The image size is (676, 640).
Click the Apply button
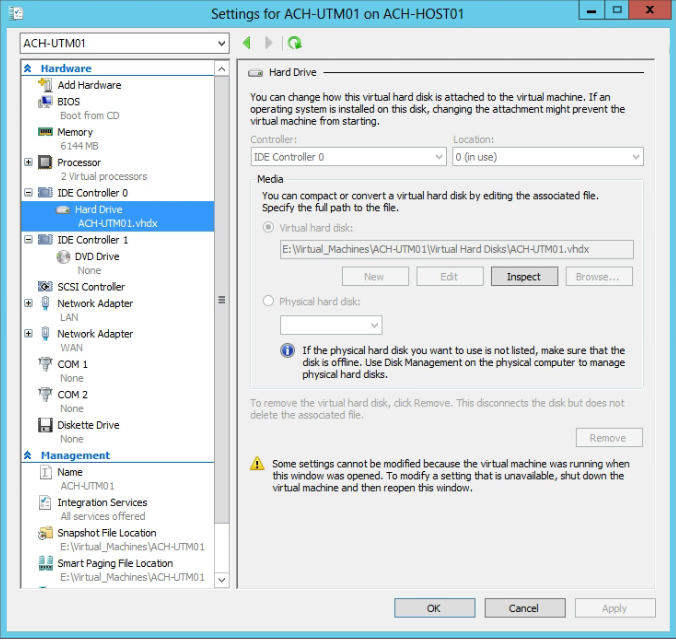point(615,608)
